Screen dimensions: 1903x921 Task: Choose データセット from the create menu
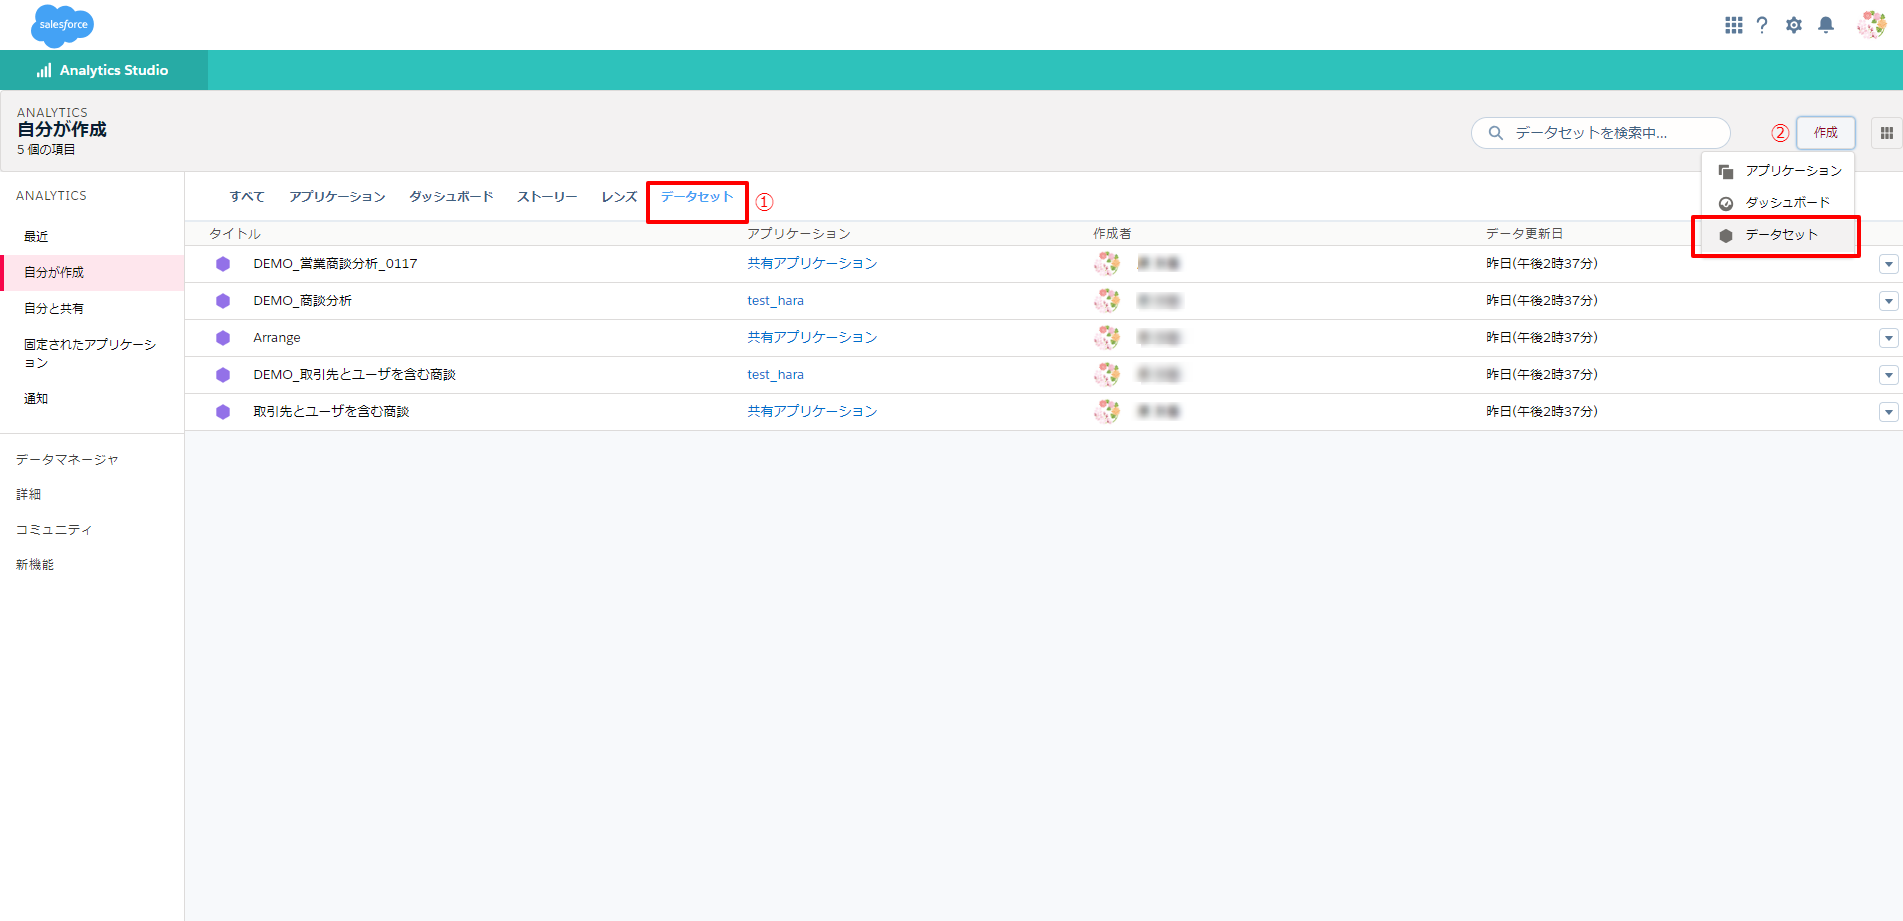click(x=1781, y=235)
